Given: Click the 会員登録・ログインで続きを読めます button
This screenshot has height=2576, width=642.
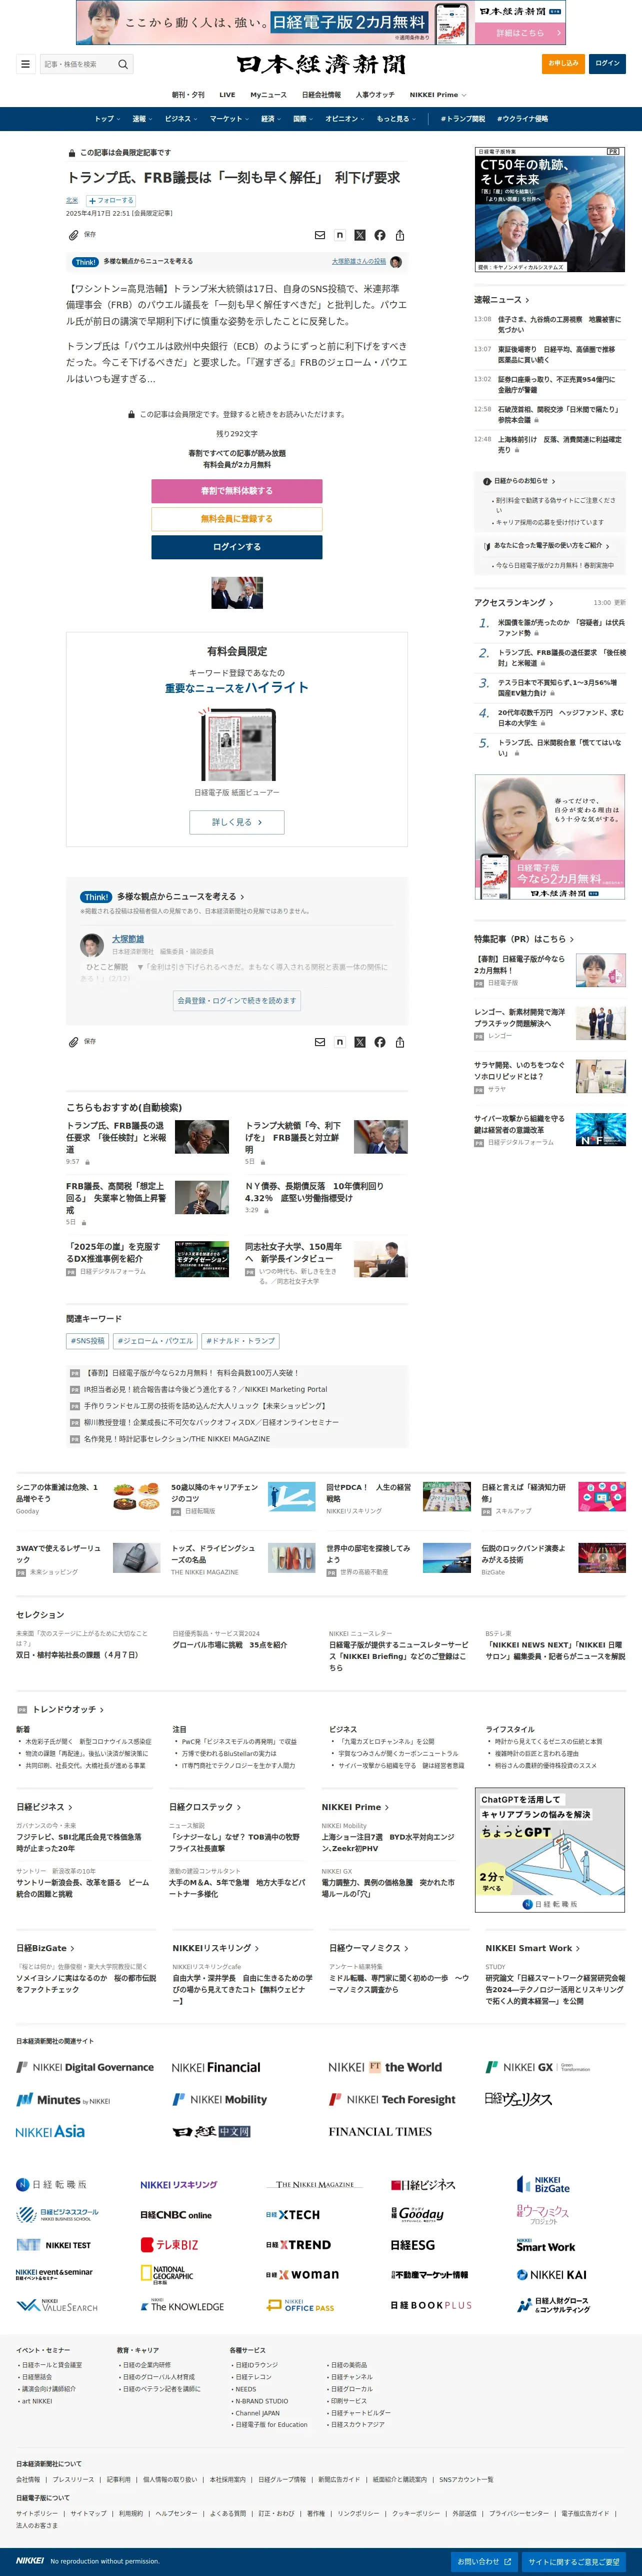Looking at the screenshot, I should [x=237, y=1000].
